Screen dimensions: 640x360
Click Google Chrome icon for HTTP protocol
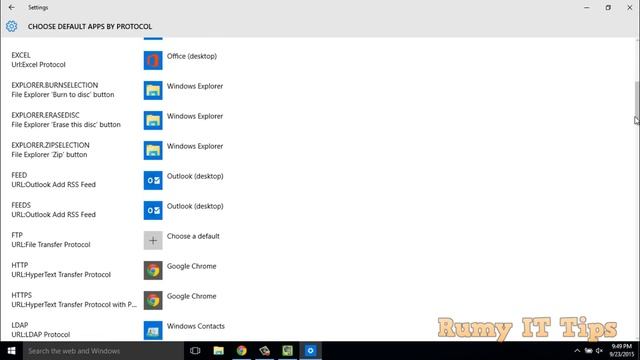pos(153,270)
